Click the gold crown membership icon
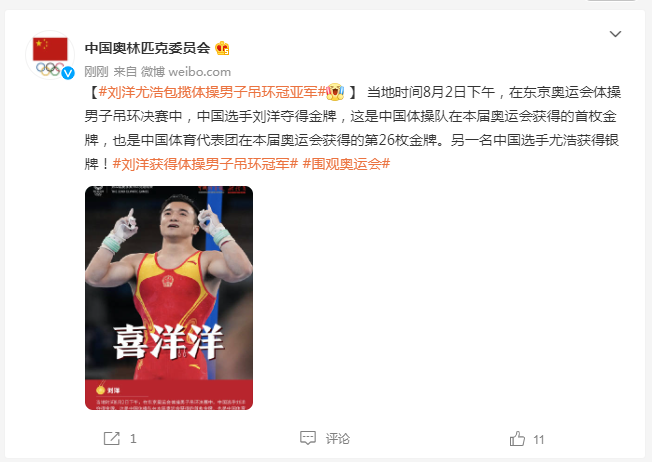 (x=222, y=48)
